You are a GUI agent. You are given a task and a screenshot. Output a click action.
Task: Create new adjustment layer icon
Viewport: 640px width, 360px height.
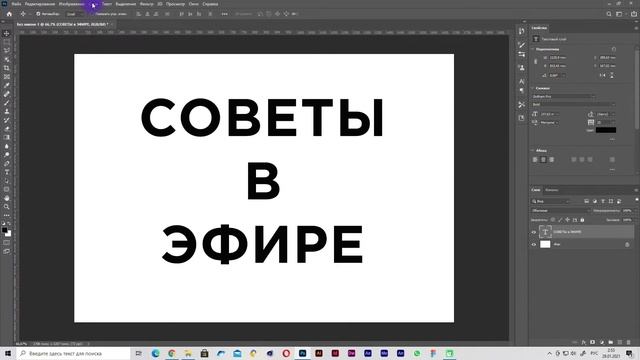click(x=602, y=342)
